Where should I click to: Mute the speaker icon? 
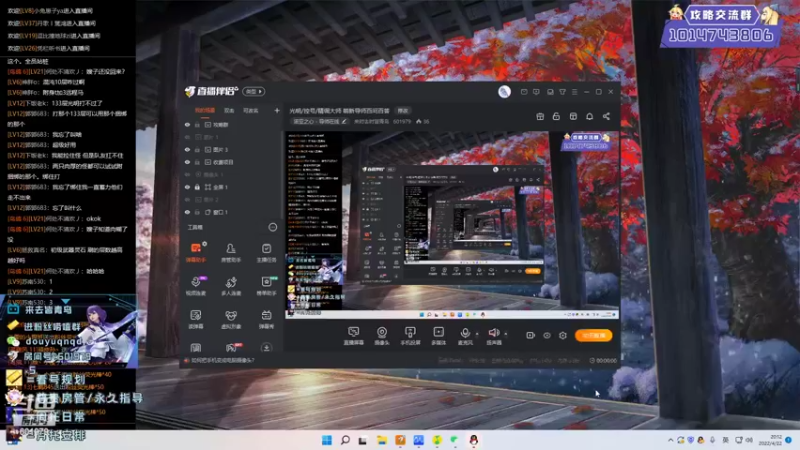(x=493, y=333)
